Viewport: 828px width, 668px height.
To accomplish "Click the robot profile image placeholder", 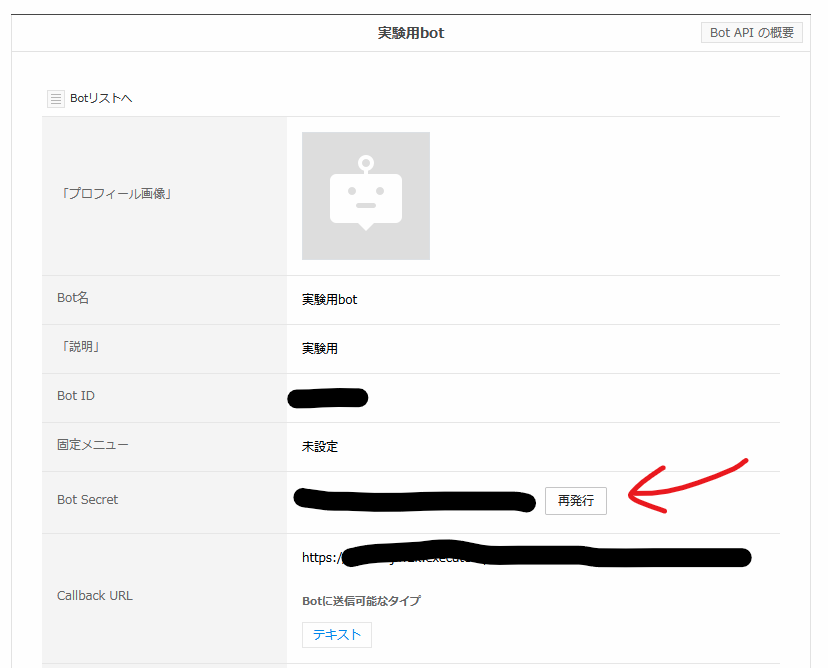I will point(366,196).
